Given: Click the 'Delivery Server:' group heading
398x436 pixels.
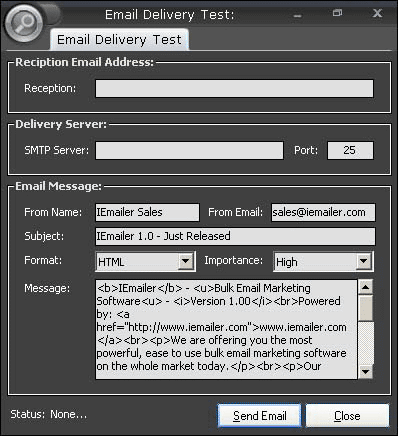Looking at the screenshot, I should point(61,124).
